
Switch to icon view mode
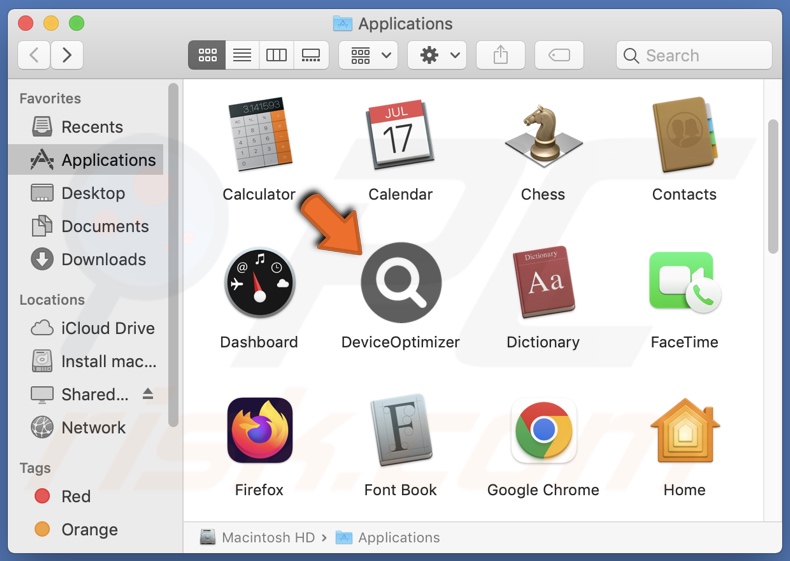(x=207, y=56)
